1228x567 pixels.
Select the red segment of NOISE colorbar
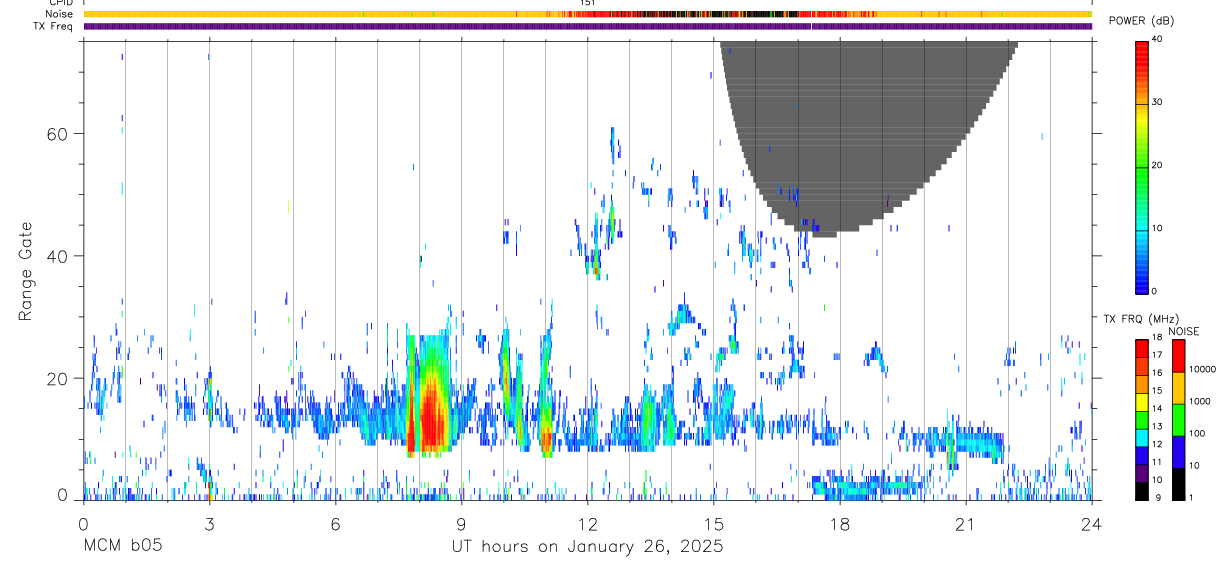[x=1179, y=355]
